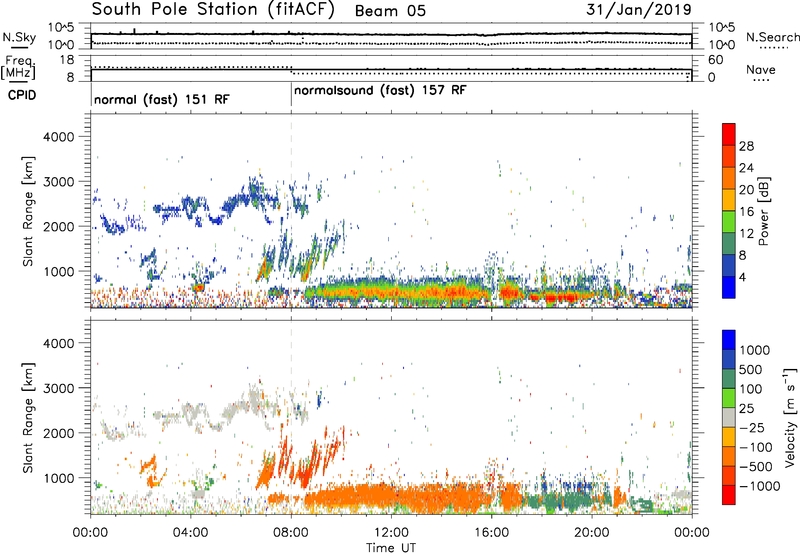Click the 'Power [dB]' colorbar label
800x554 pixels.
[763, 211]
